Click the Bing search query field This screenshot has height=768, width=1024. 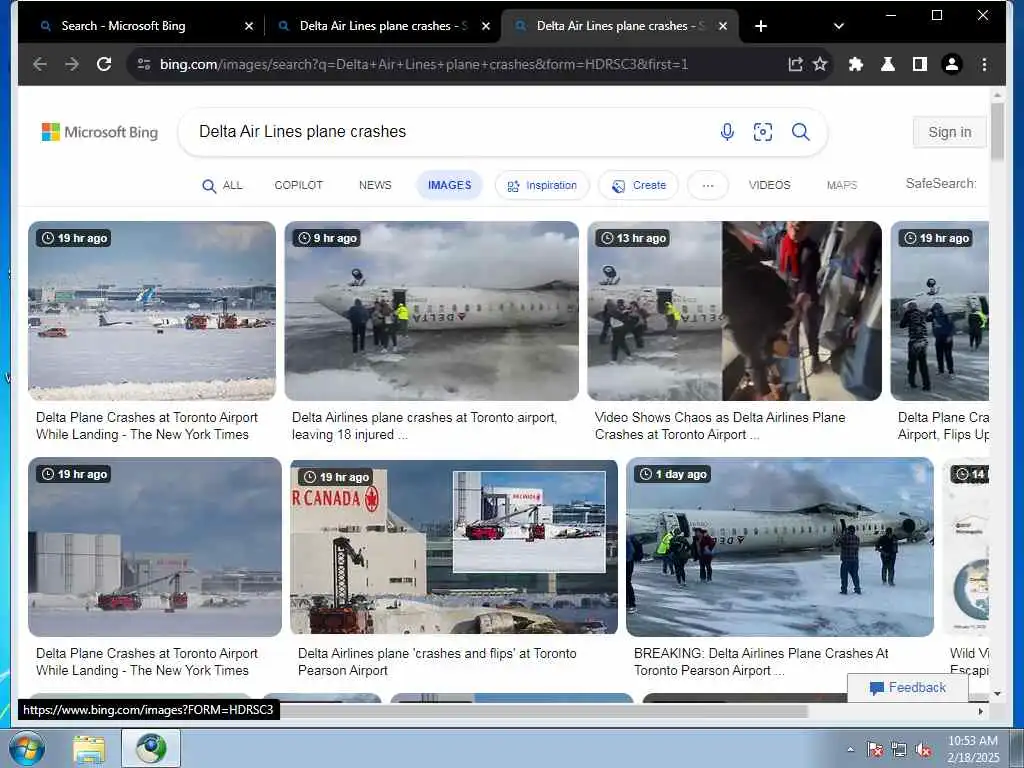451,132
